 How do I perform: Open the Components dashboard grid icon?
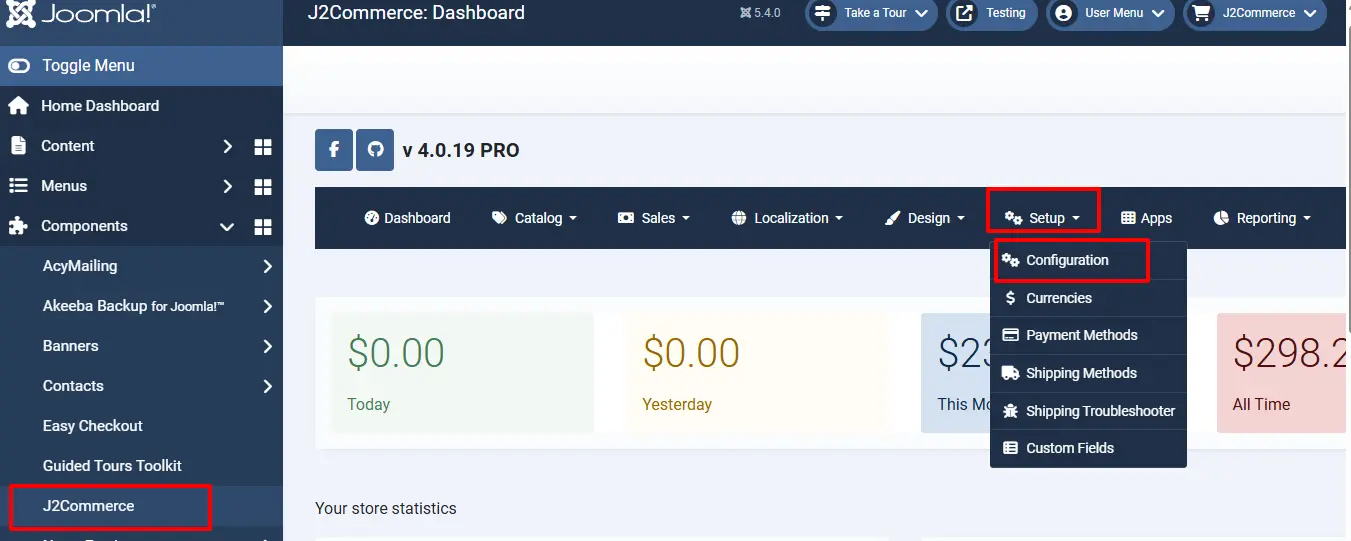point(263,227)
